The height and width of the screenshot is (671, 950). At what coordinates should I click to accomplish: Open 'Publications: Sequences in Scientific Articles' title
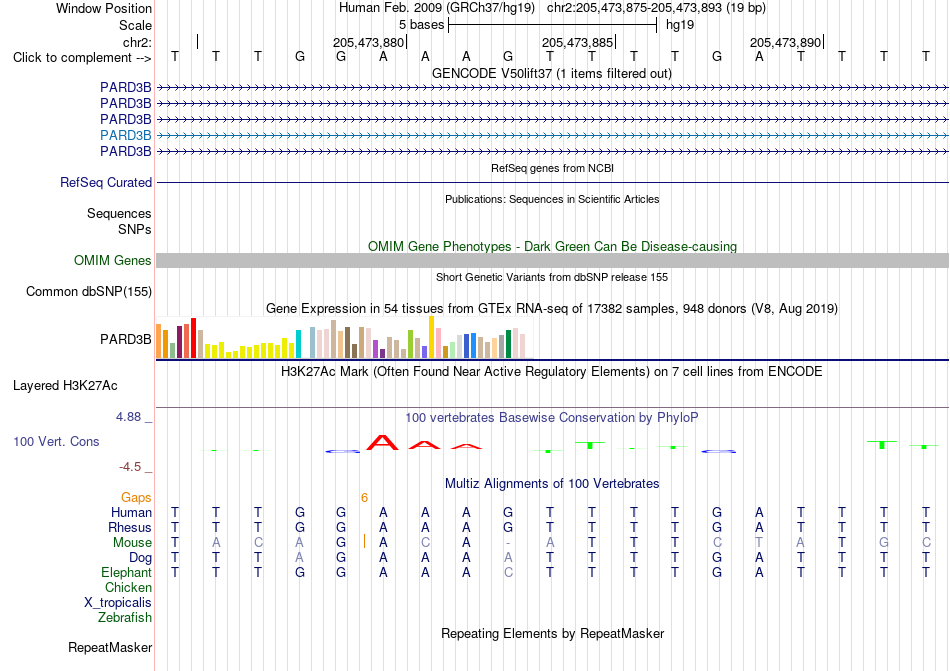(552, 199)
